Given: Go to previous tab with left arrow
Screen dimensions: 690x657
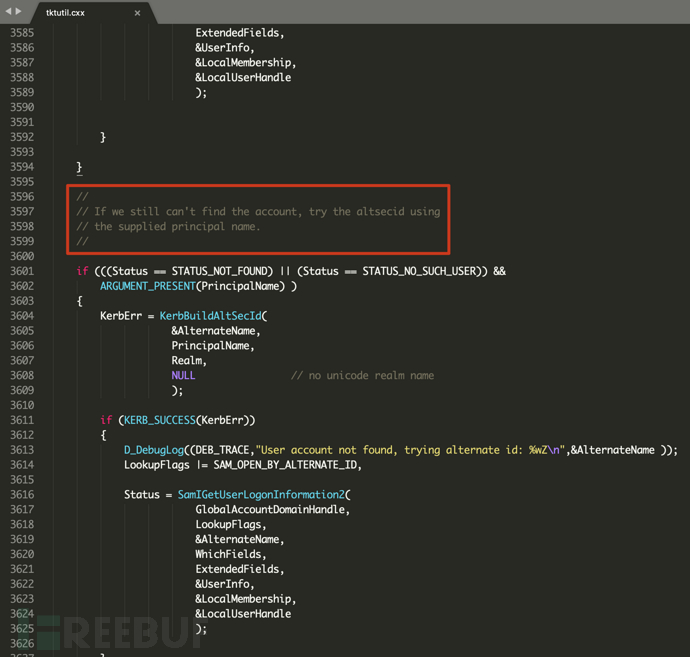Looking at the screenshot, I should point(8,11).
